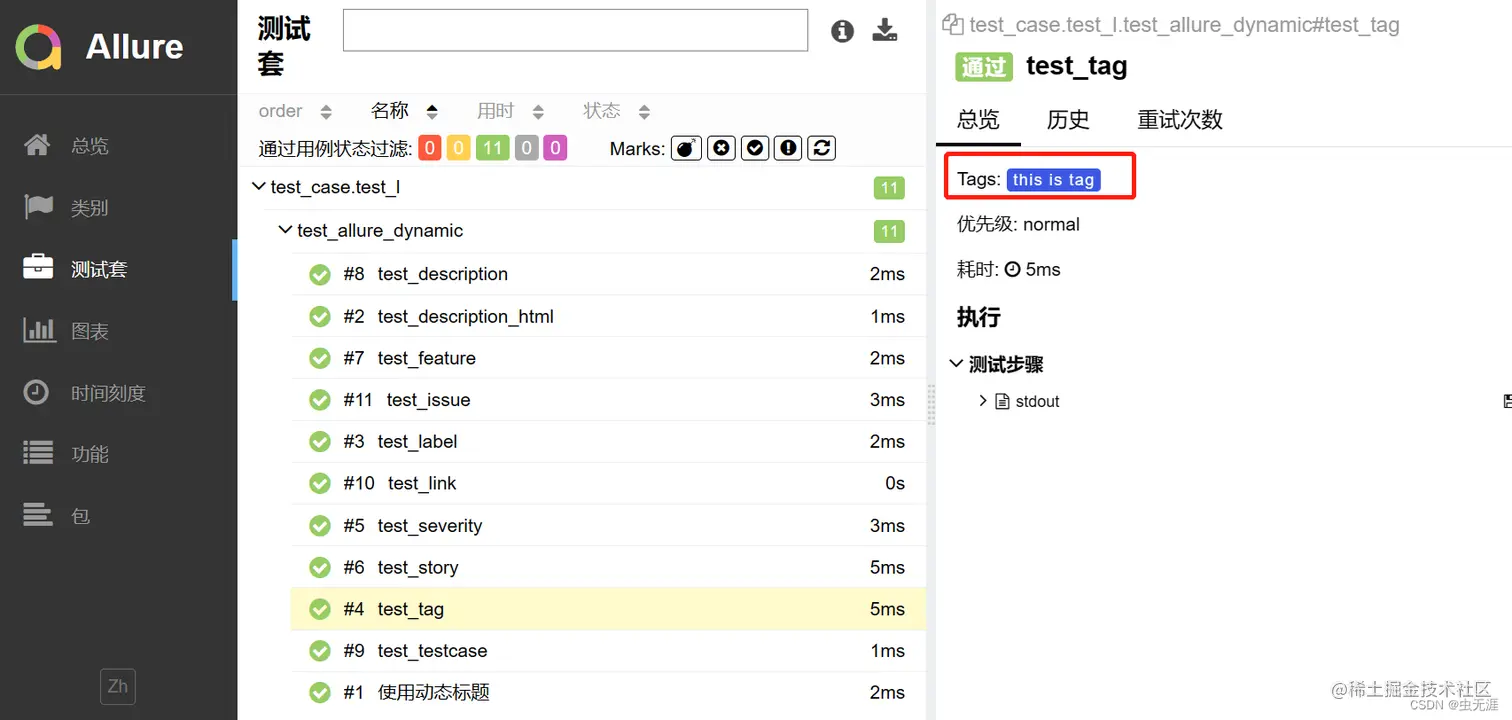Toggle the gray skipped status filter
Image resolution: width=1512 pixels, height=720 pixels.
[x=527, y=148]
